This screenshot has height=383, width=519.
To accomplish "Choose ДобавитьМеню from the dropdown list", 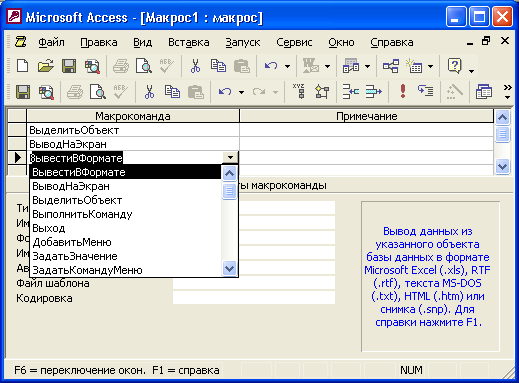I will 126,242.
